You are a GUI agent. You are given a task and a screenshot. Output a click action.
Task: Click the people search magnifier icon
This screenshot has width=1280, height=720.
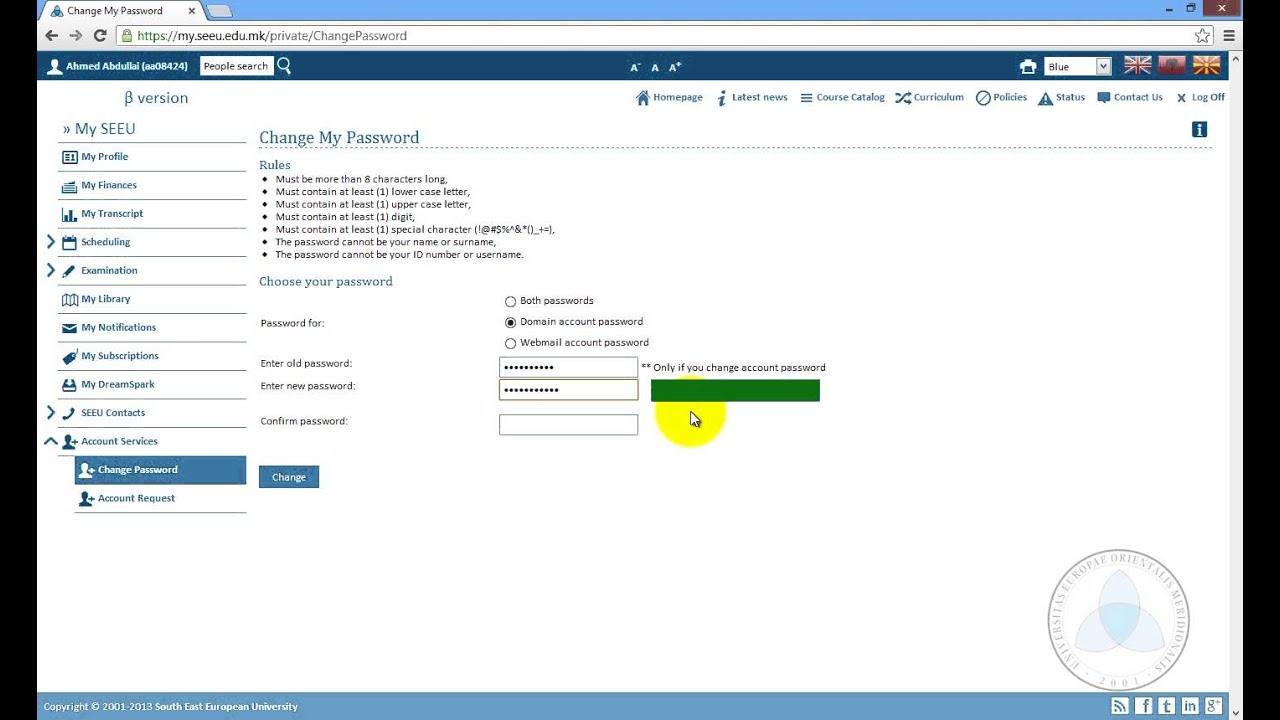(x=284, y=66)
